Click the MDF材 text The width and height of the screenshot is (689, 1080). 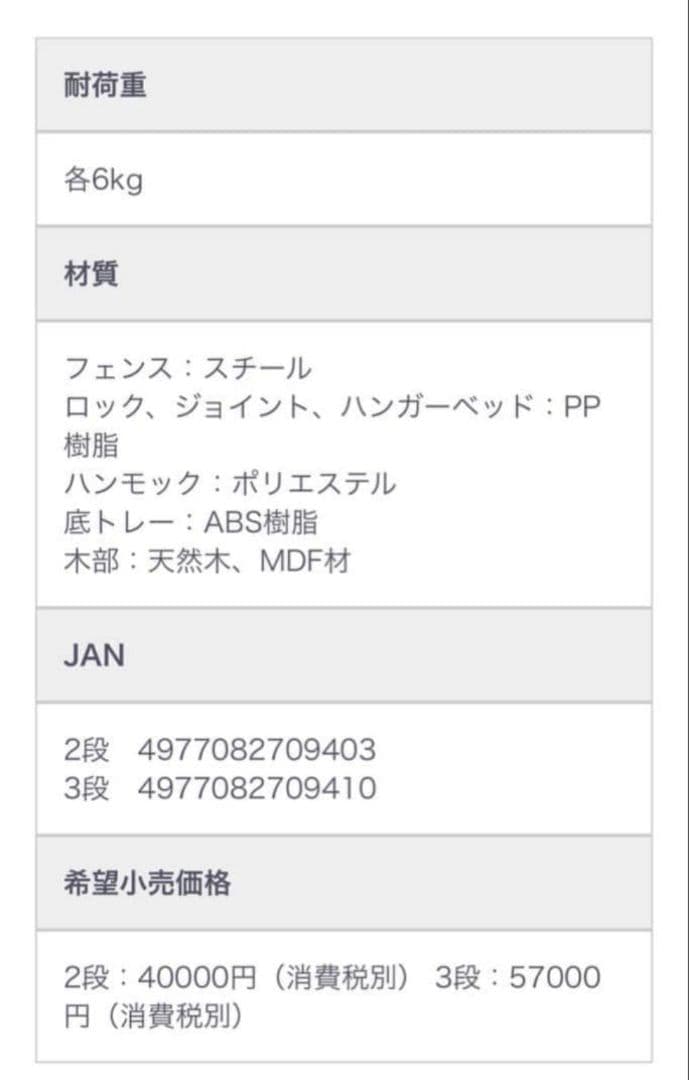click(305, 561)
